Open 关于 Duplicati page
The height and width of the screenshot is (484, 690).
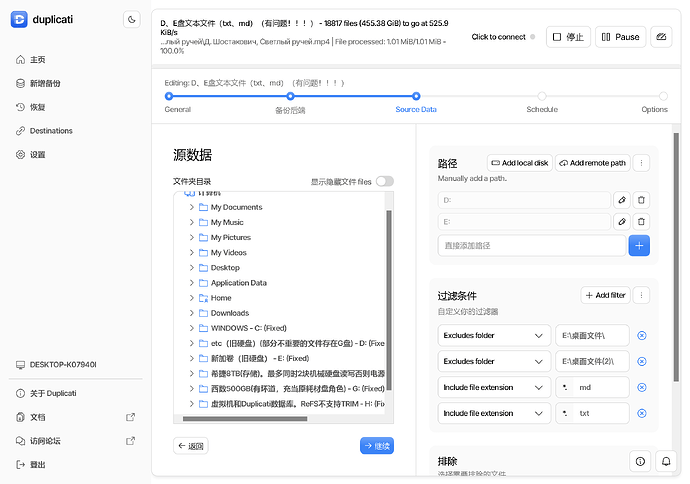(x=46, y=393)
